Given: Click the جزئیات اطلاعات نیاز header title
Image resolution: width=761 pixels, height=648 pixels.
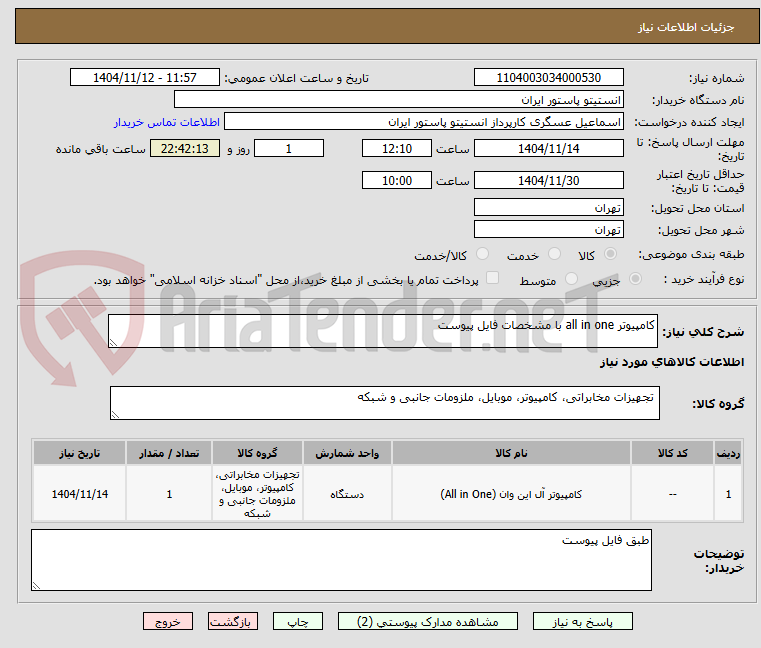Looking at the screenshot, I should [x=685, y=27].
